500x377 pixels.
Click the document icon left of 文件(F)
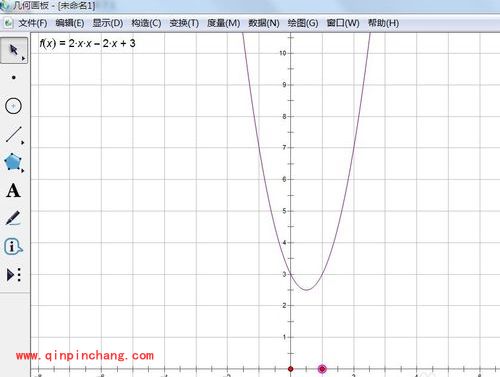click(8, 23)
